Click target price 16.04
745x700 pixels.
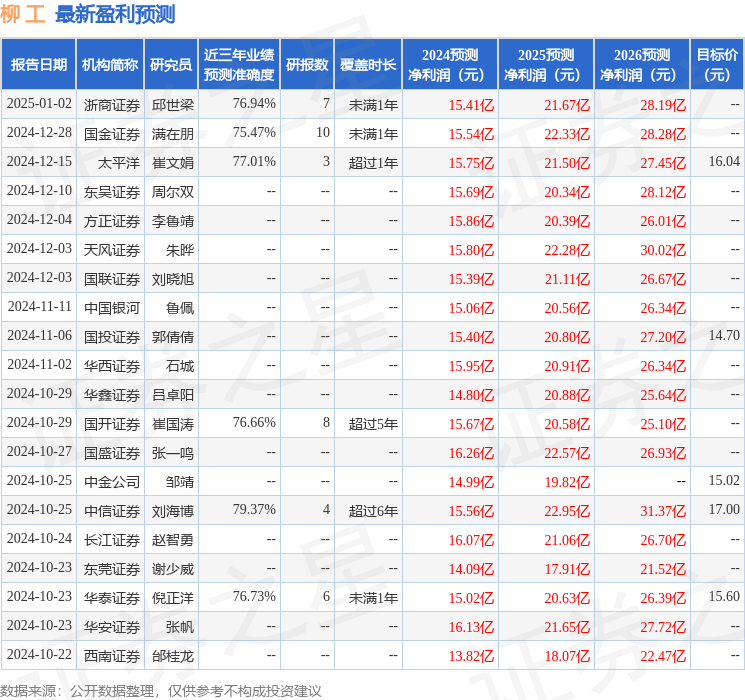pyautogui.click(x=724, y=161)
